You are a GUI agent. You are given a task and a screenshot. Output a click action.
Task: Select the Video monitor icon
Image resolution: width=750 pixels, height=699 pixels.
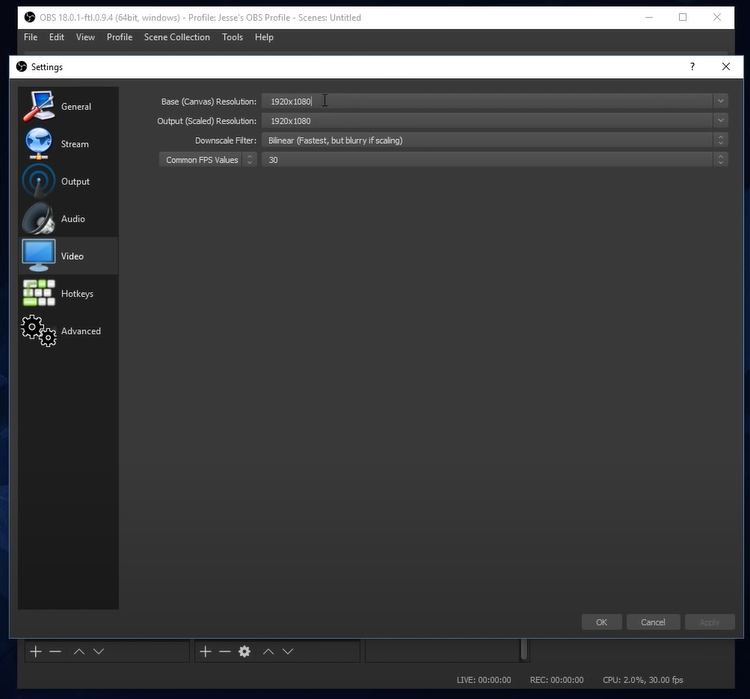click(39, 256)
